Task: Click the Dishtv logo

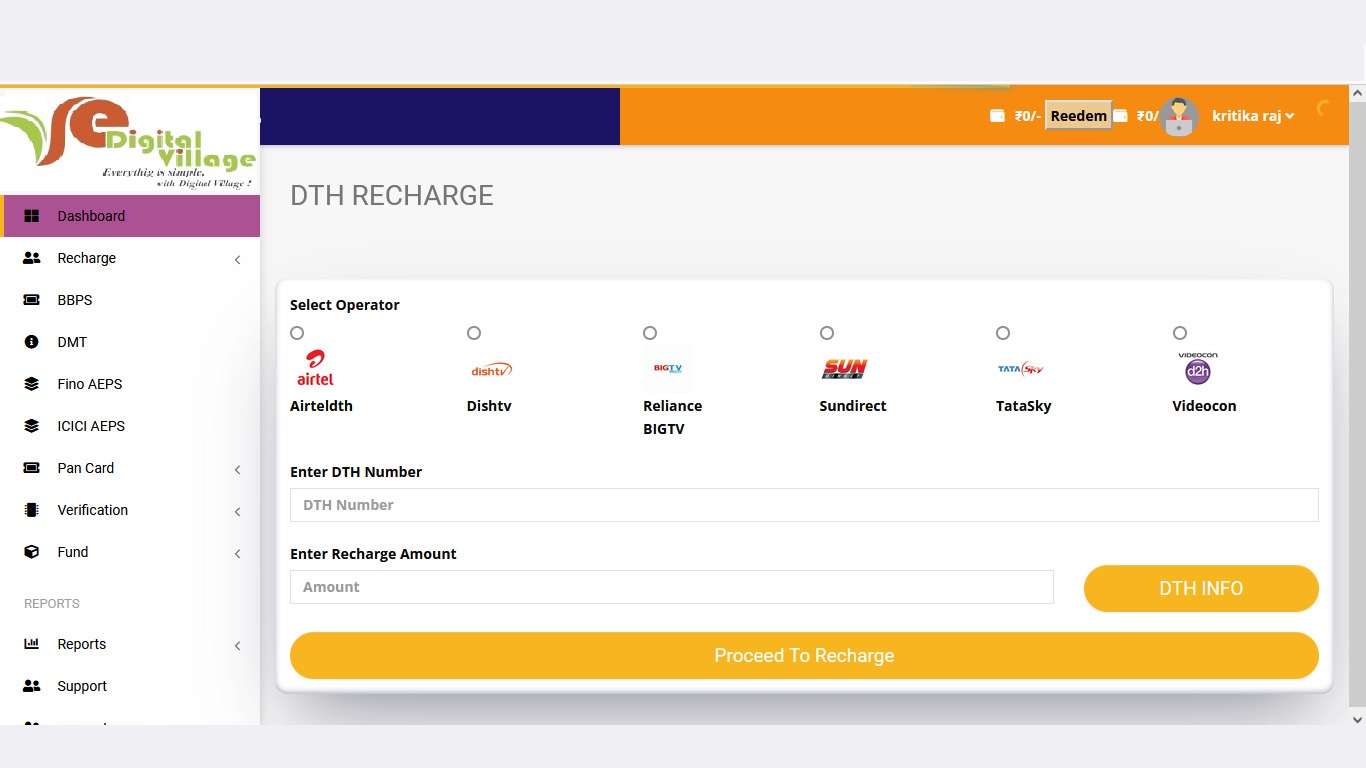Action: (x=491, y=370)
